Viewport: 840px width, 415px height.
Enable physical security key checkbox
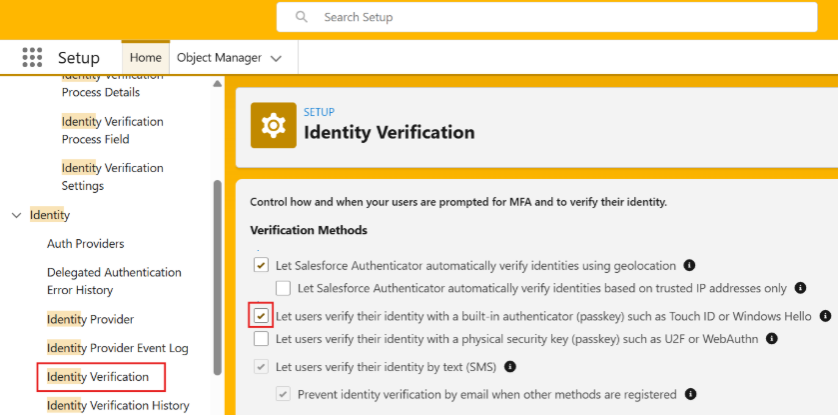(x=261, y=338)
